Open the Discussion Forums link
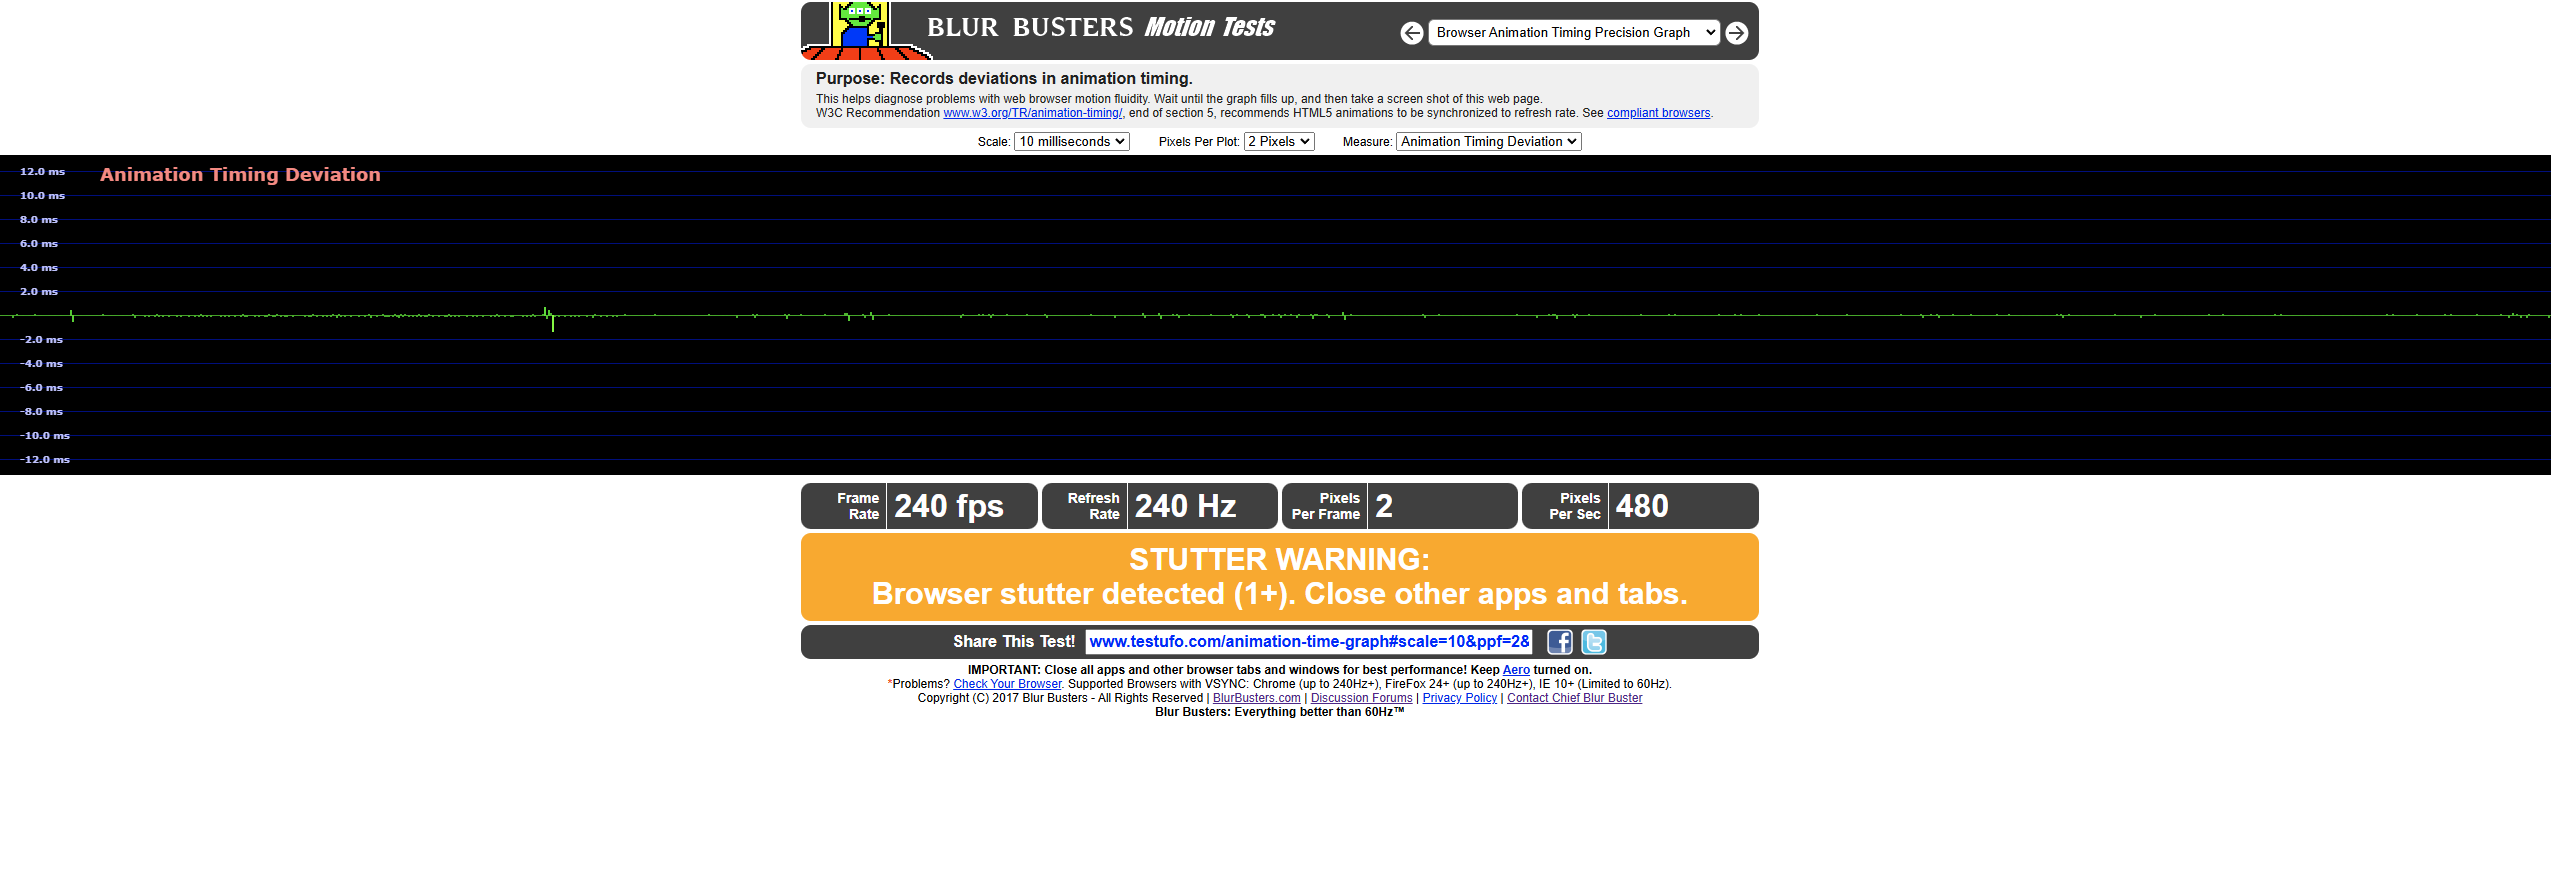Screen dimensions: 2551x895 (x=1361, y=698)
